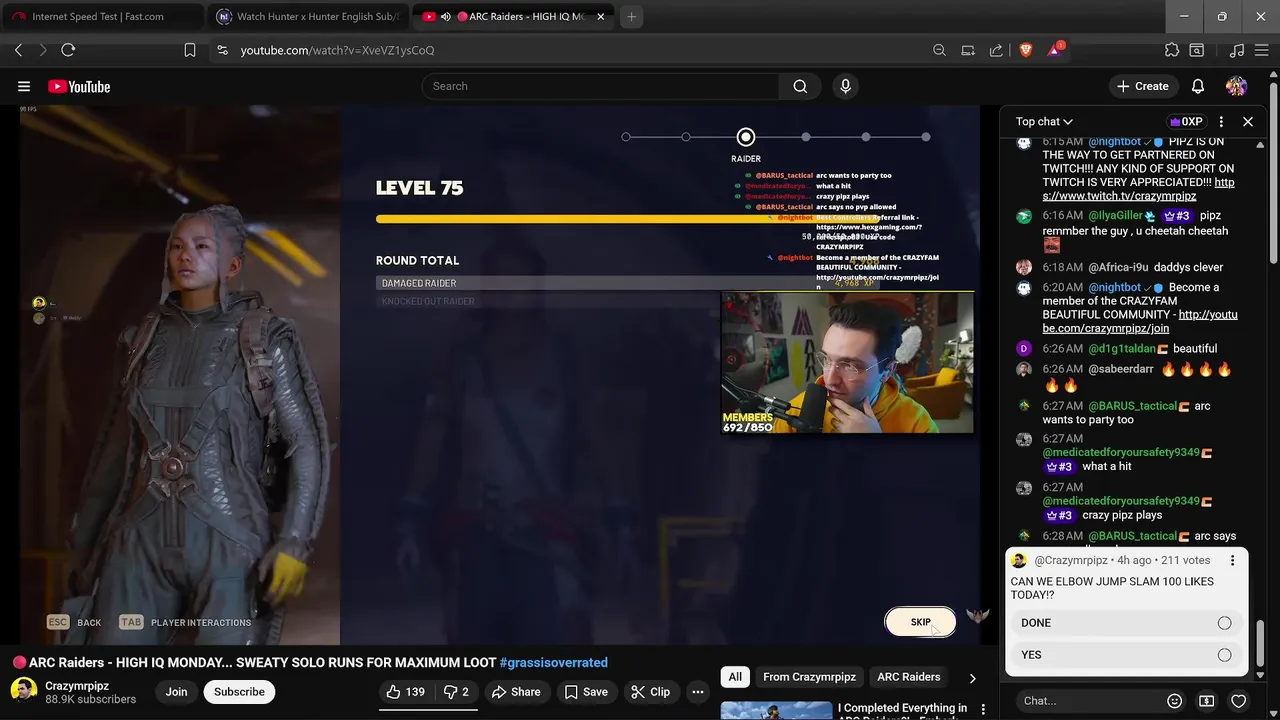The width and height of the screenshot is (1280, 720).
Task: Select the ARC Raiders chip
Action: point(908,677)
